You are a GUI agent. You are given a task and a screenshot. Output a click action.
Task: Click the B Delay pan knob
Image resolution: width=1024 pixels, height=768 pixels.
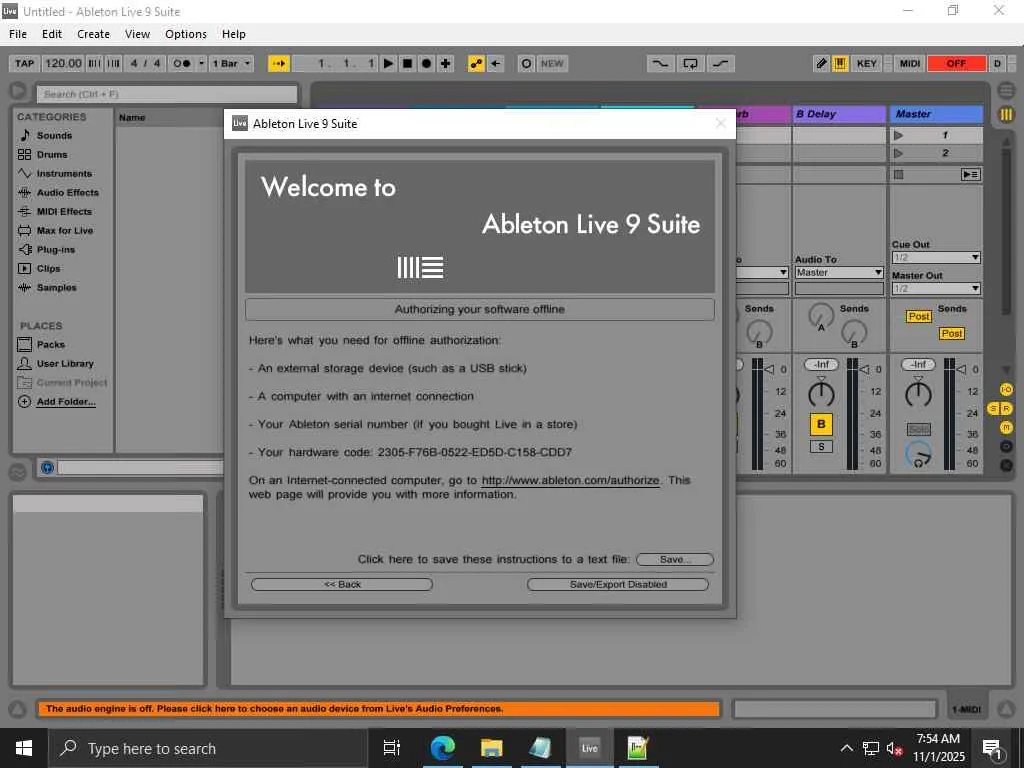821,394
